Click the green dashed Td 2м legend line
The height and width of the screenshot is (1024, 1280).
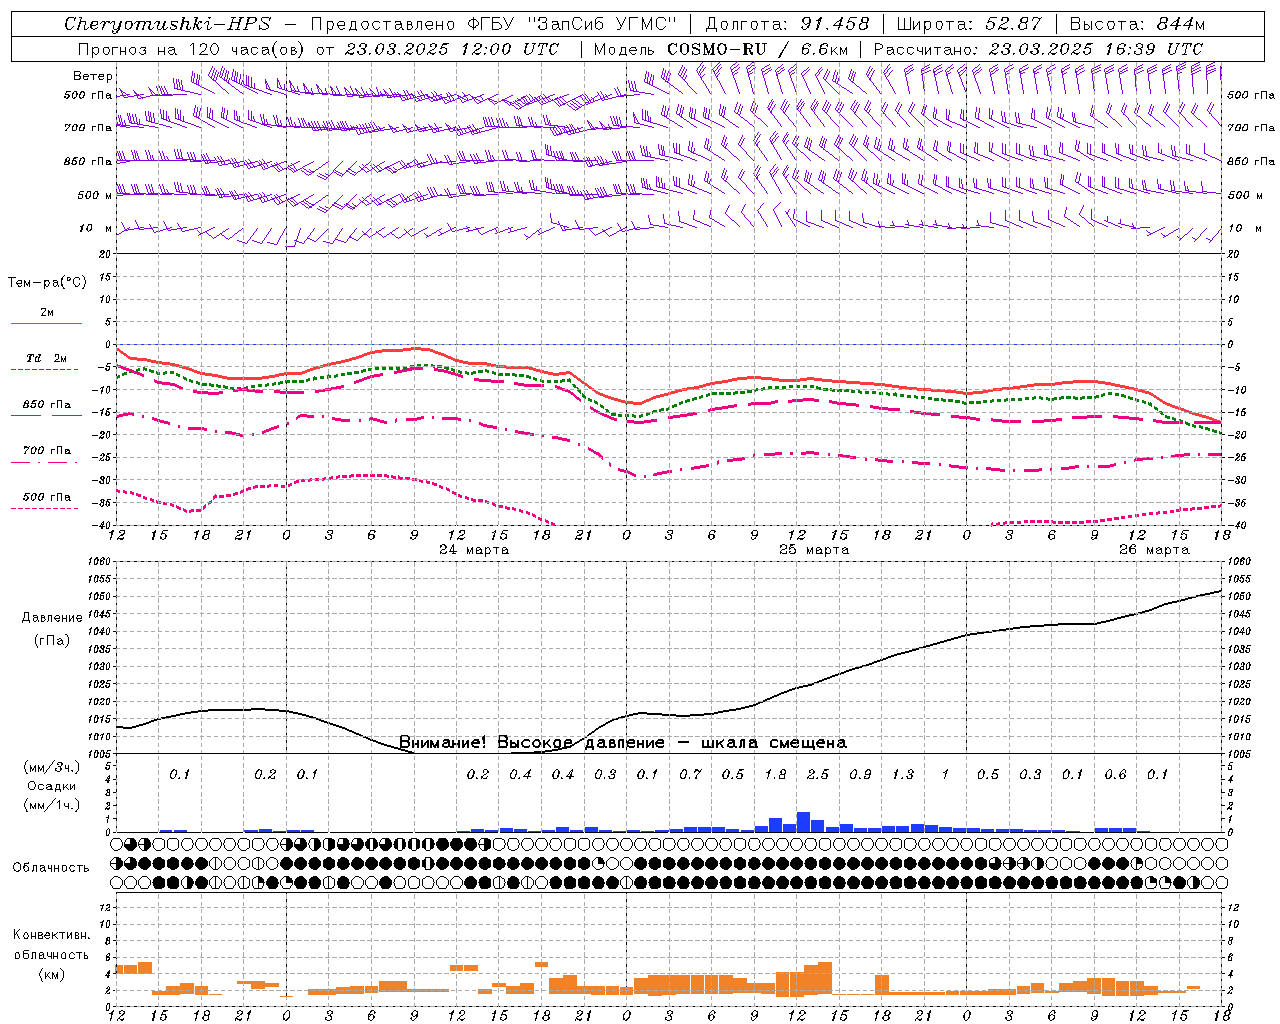pos(44,369)
